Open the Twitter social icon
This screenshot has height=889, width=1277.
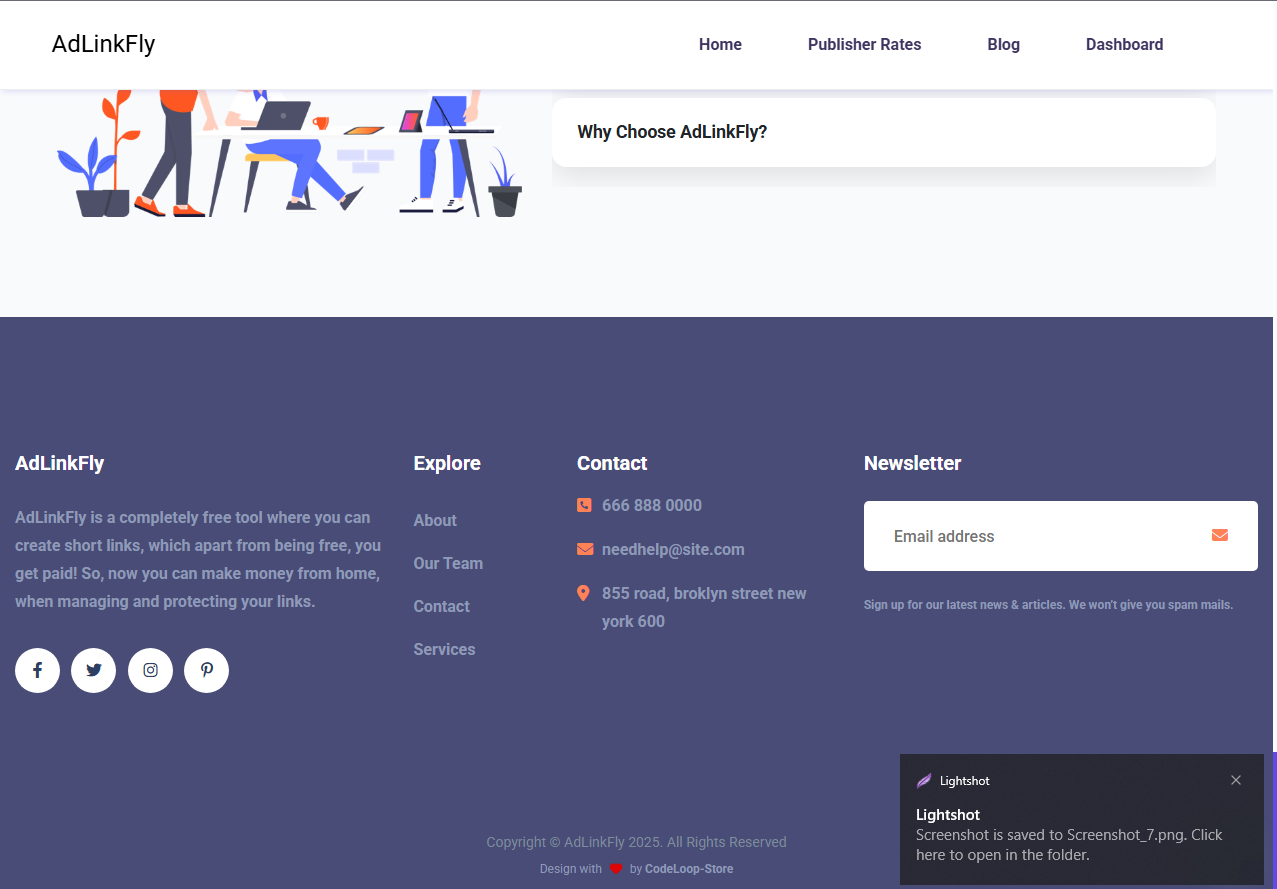pos(94,670)
